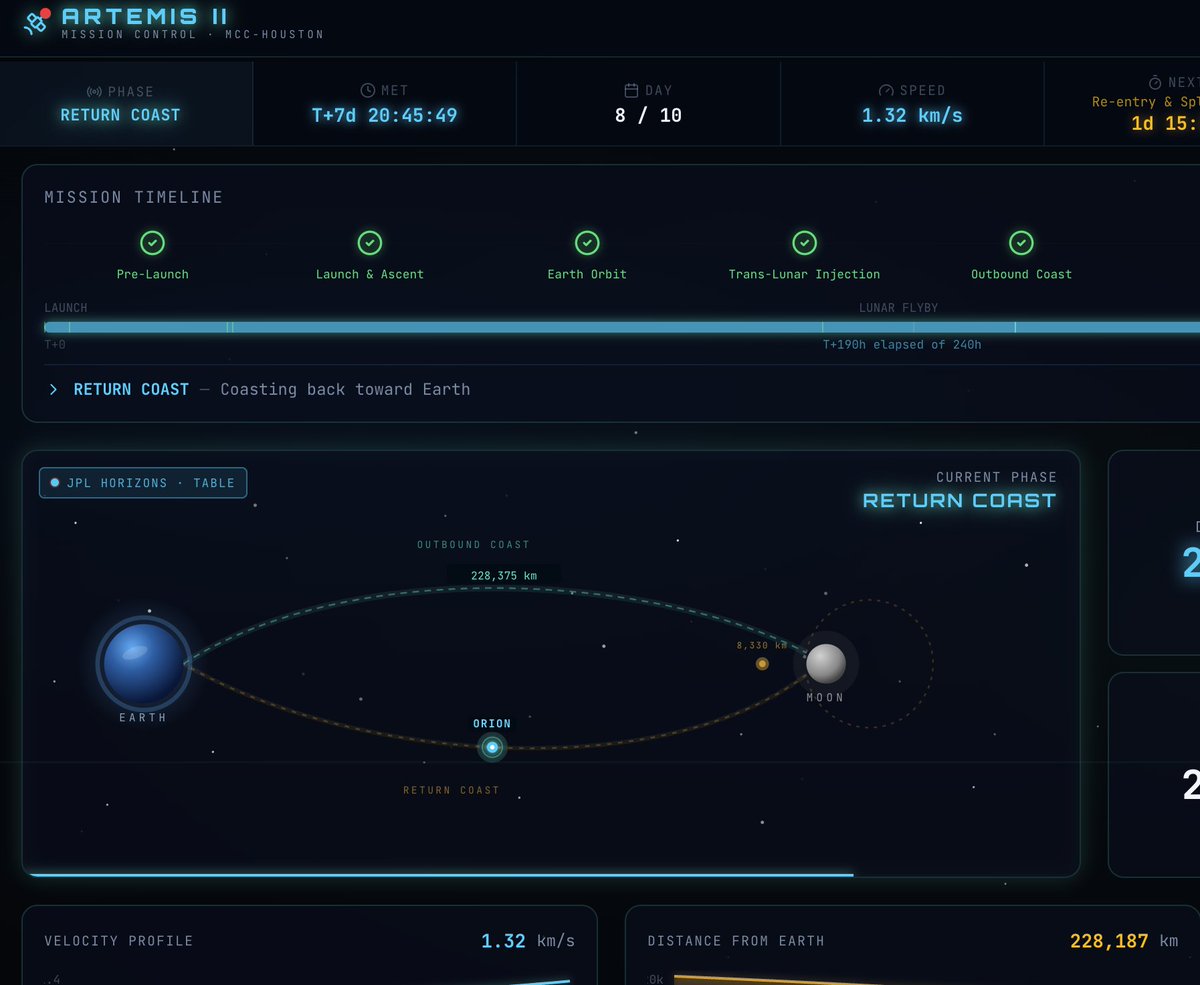Click the mission timeline progress bar
1200x985 pixels.
(622, 327)
